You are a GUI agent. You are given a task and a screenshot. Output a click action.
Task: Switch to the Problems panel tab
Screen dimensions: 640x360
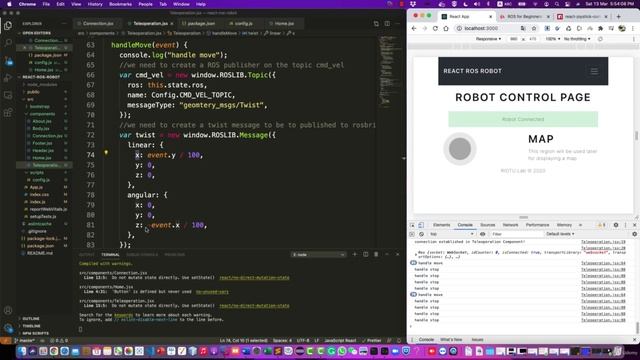click(x=174, y=255)
